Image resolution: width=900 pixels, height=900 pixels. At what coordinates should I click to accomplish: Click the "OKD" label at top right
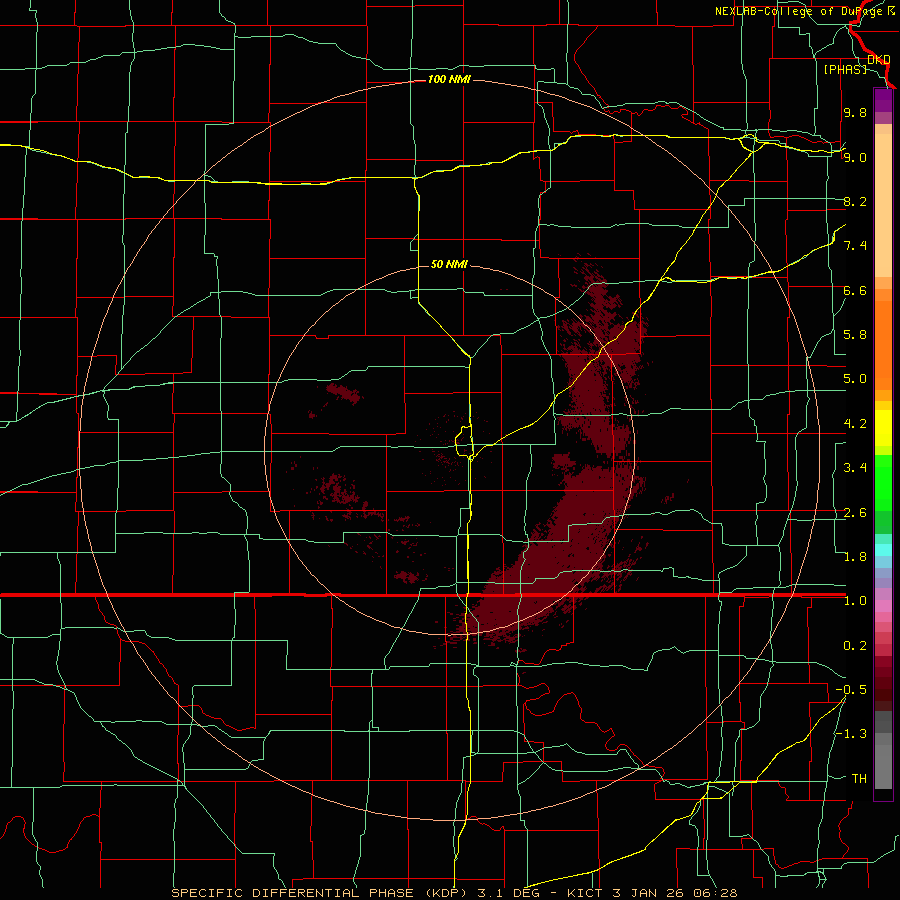[879, 60]
